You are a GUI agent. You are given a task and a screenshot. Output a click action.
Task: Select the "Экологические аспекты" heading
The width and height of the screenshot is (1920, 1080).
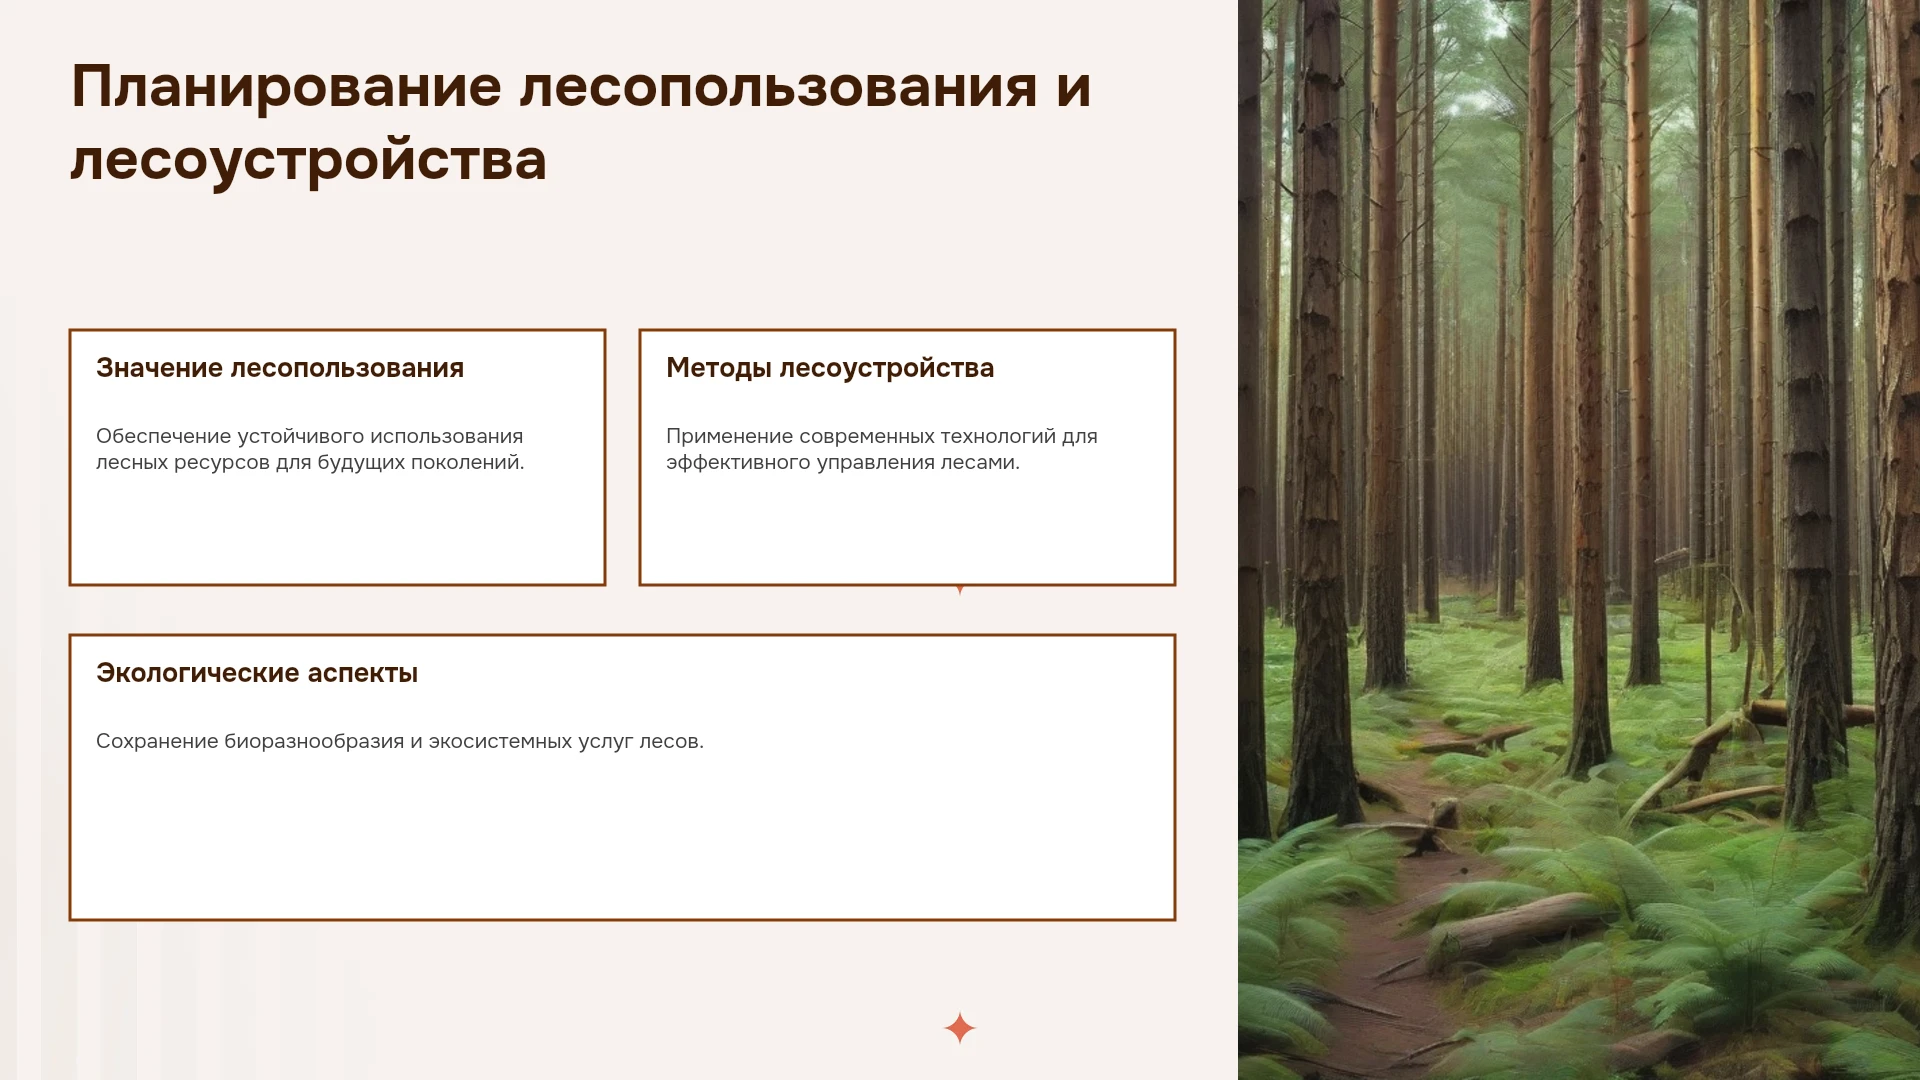coord(257,673)
